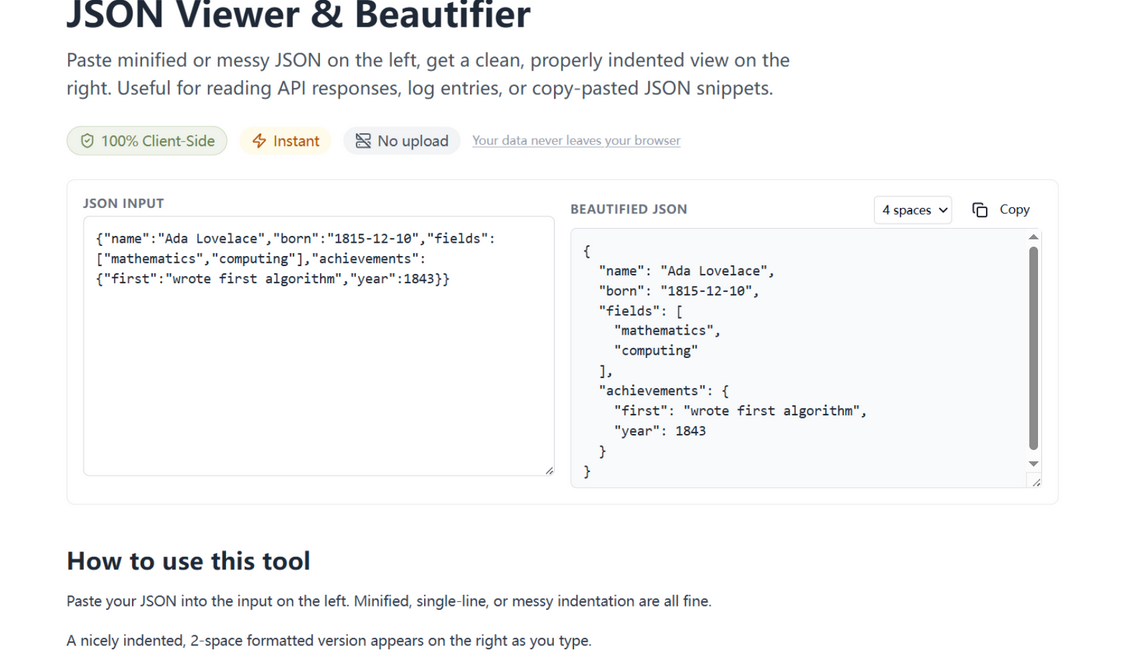Click the no-upload icon in No upload badge
Image resolution: width=1140 pixels, height=660 pixels.
(363, 141)
